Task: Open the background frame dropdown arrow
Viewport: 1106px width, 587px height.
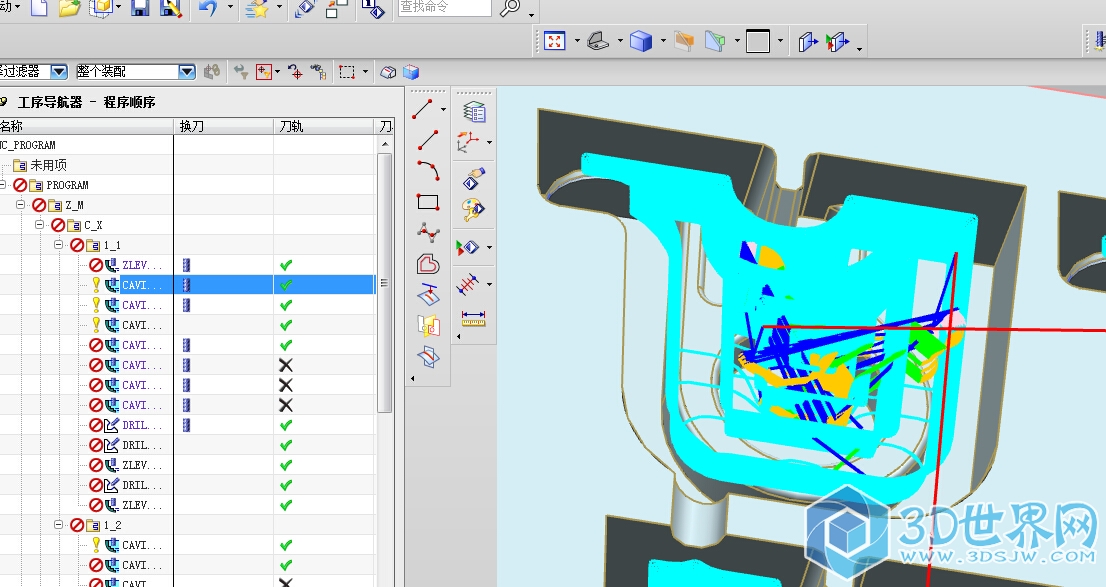Action: coord(780,41)
